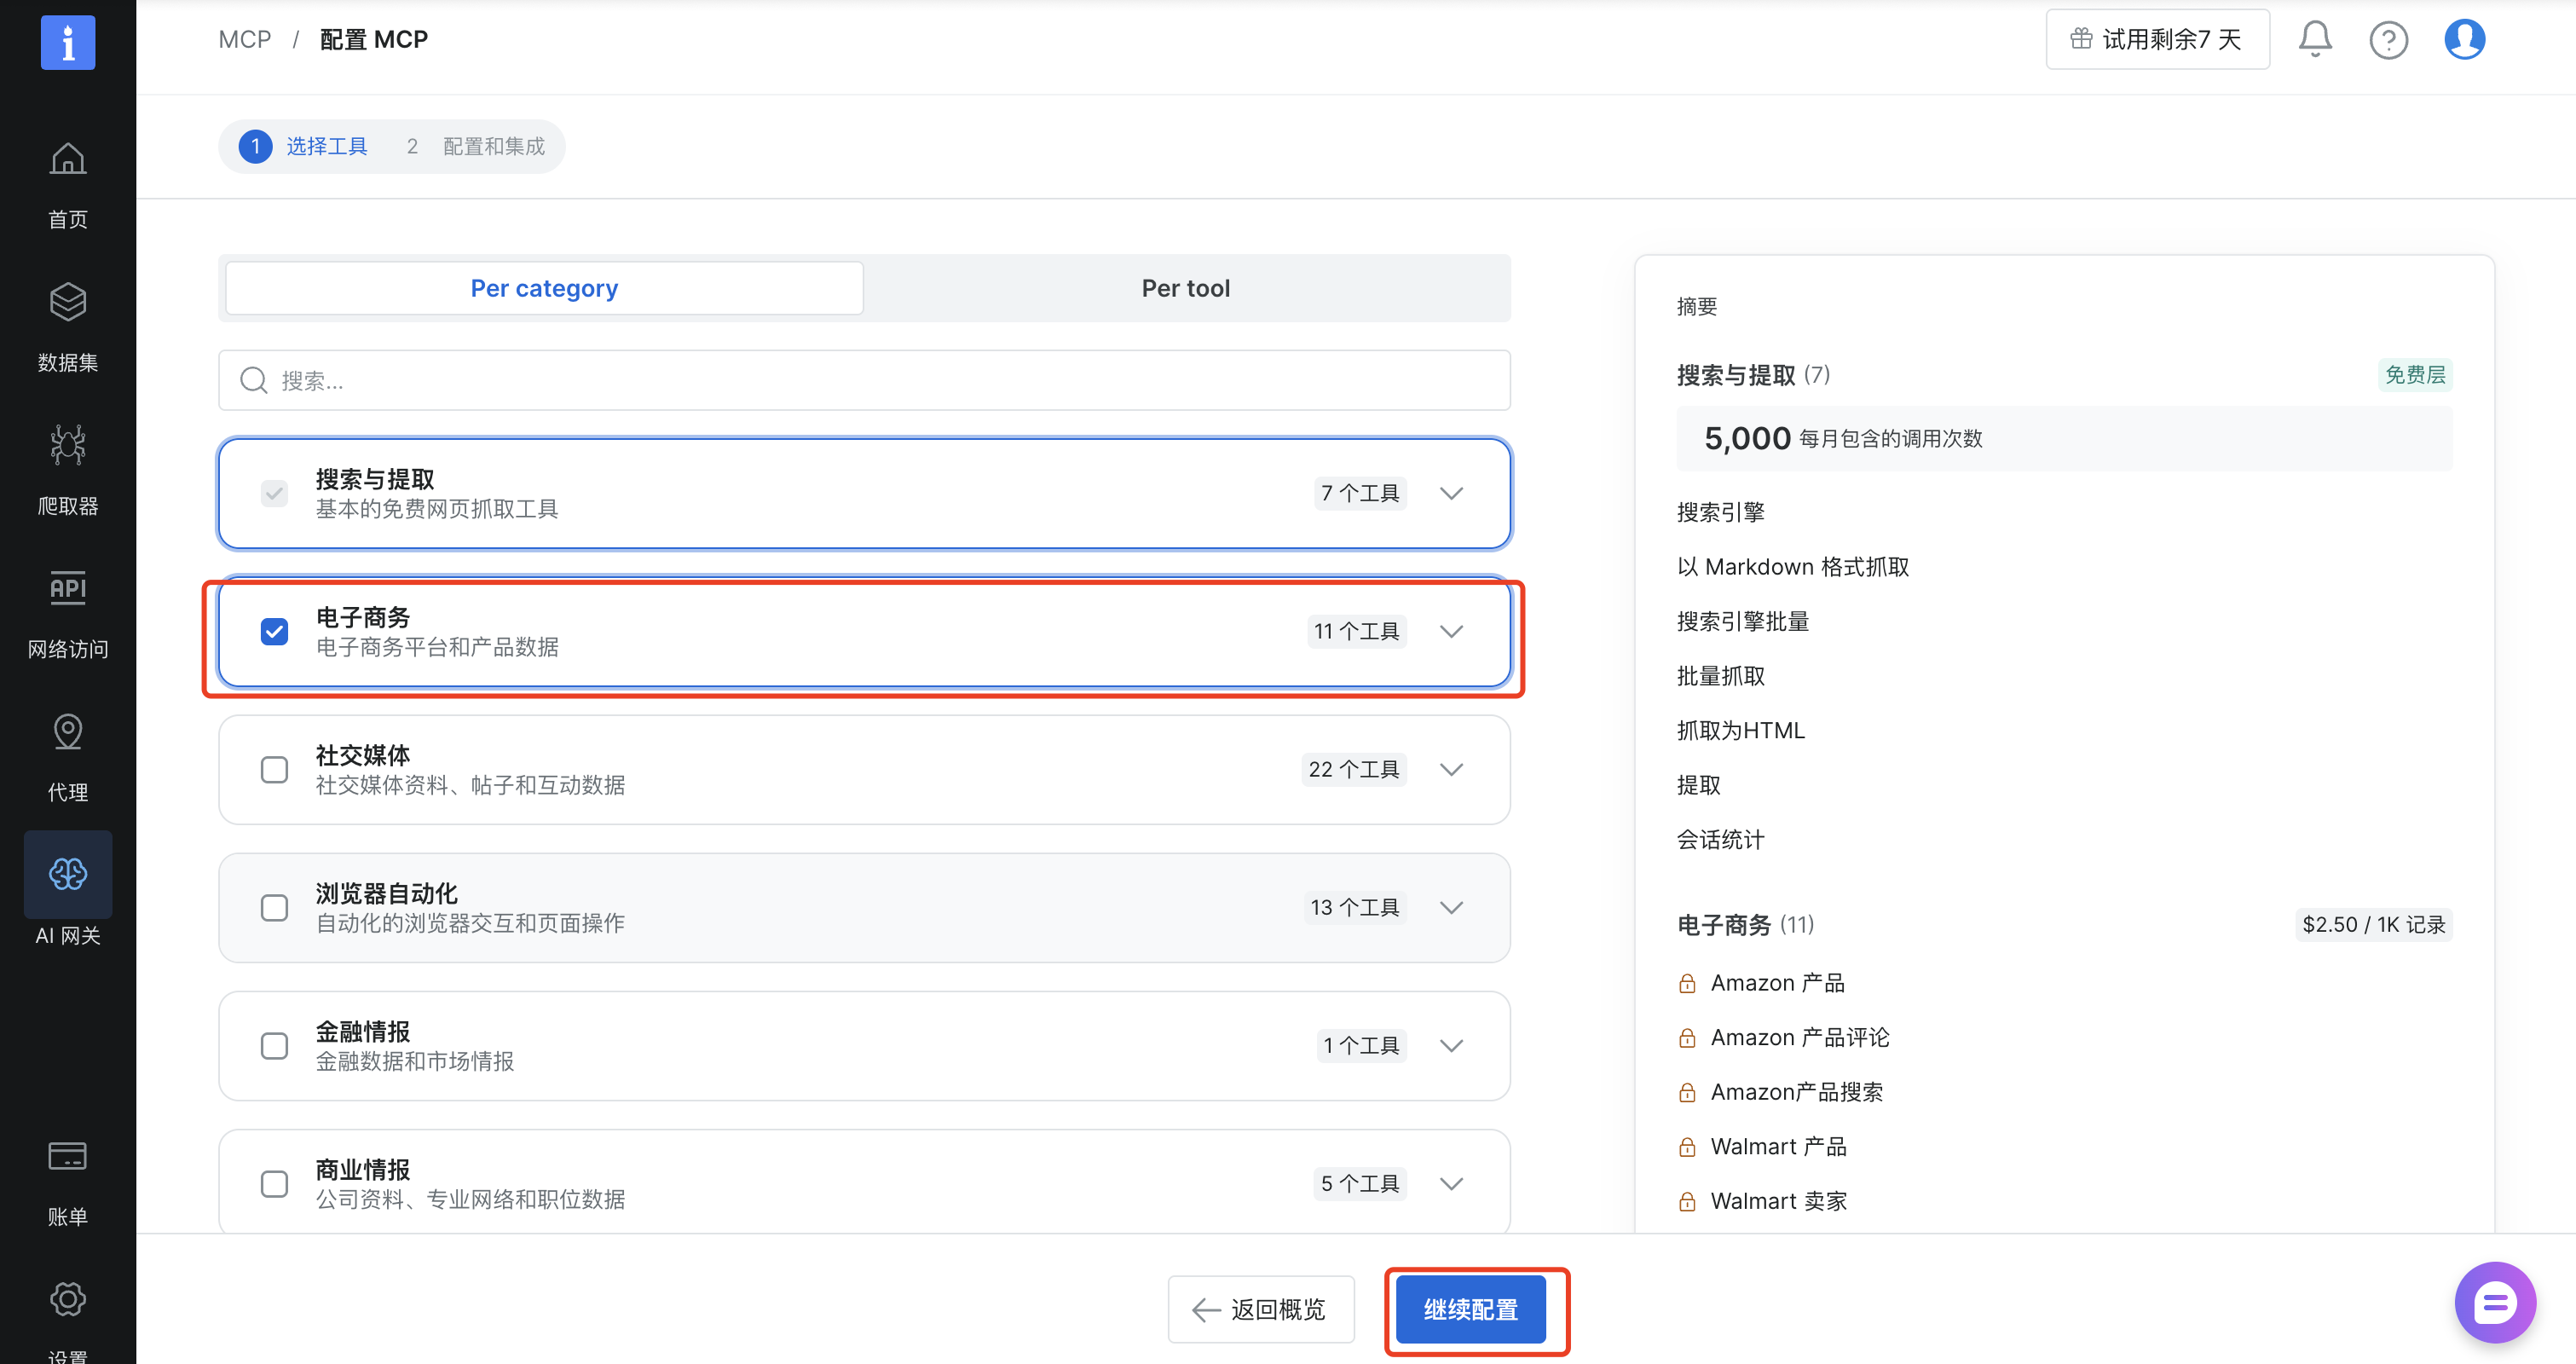Go to 爬取器 scrapers sidebar icon
This screenshot has height=1364, width=2576.
(x=68, y=446)
